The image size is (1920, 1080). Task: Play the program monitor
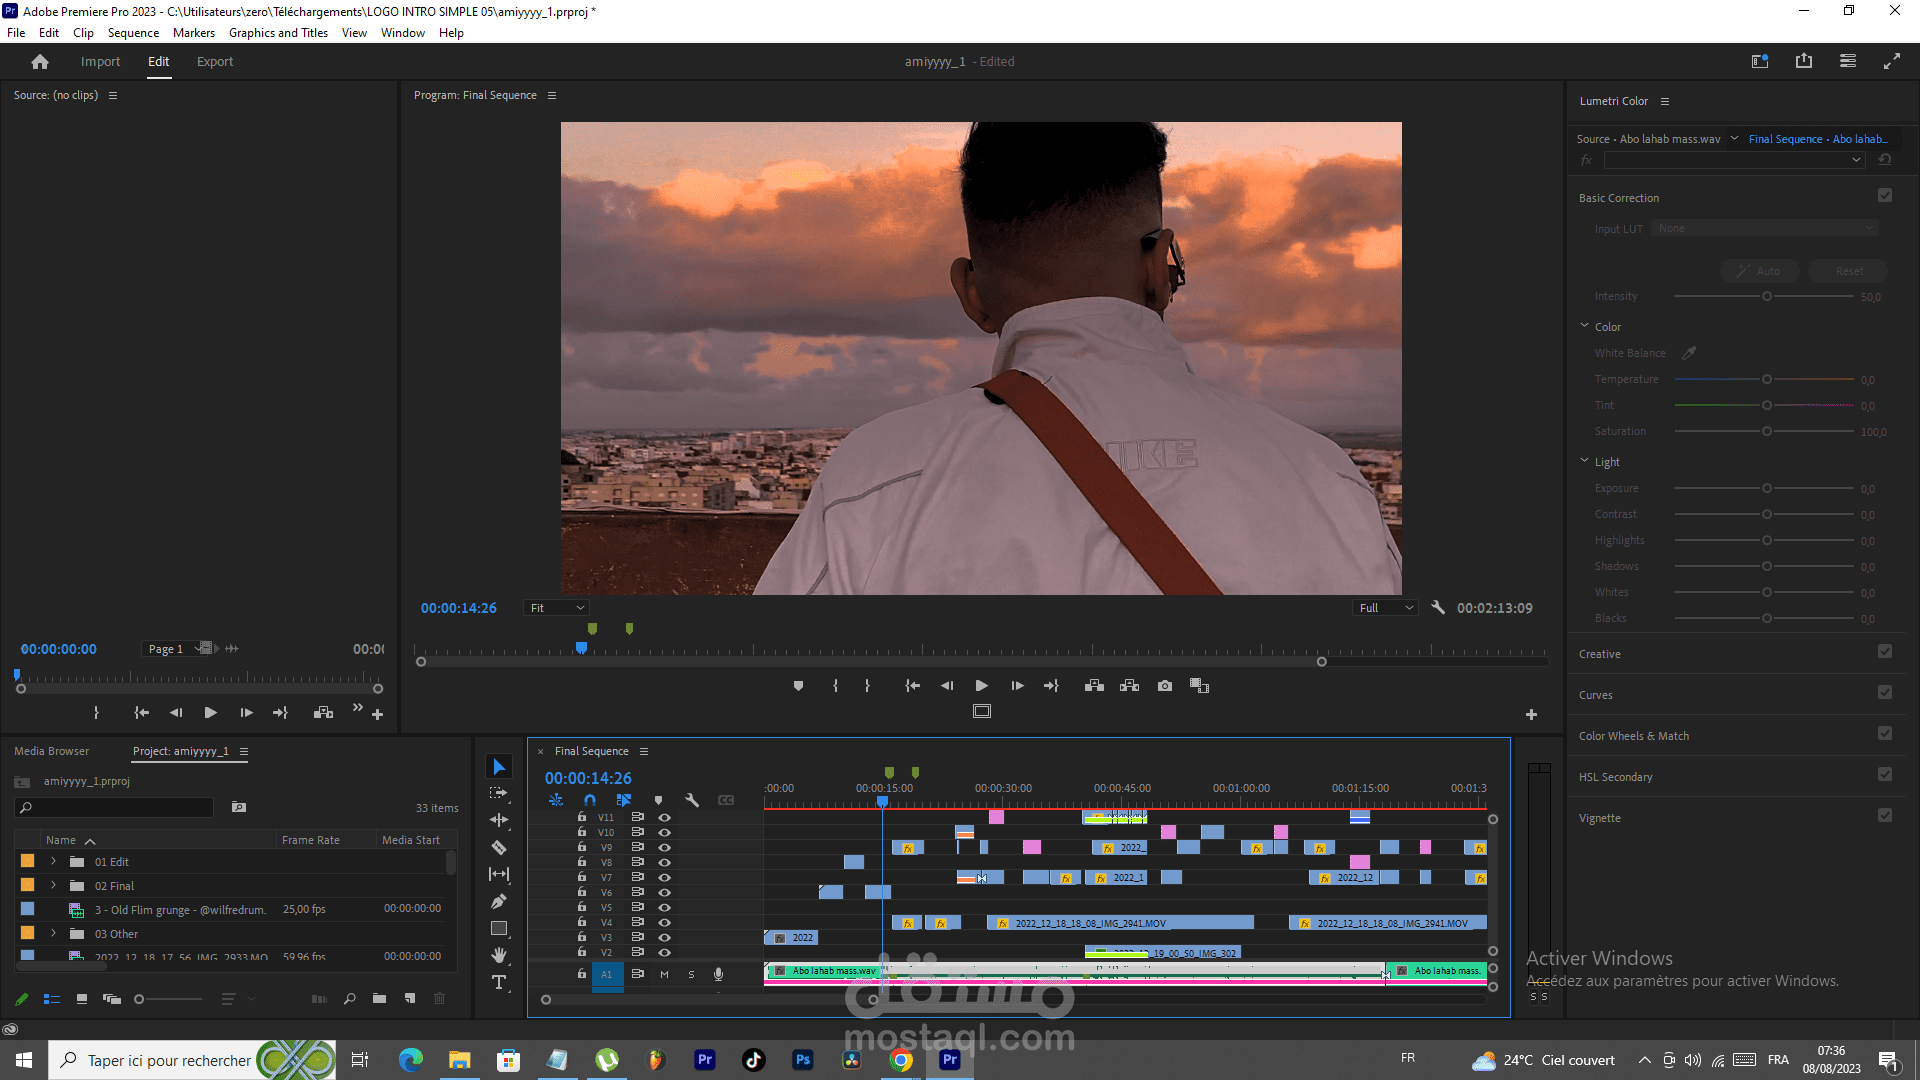coord(981,686)
